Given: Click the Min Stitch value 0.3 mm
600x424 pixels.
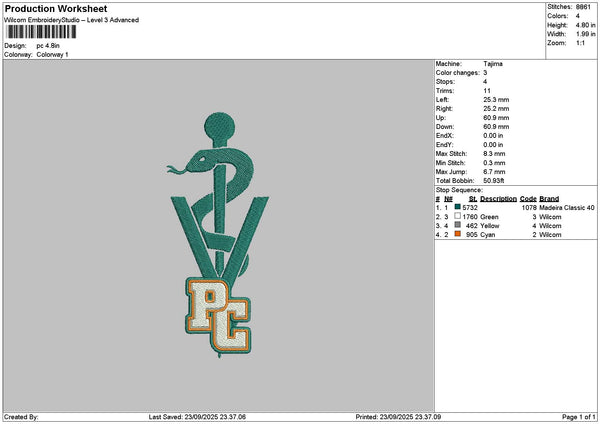Looking at the screenshot, I should pyautogui.click(x=494, y=163).
